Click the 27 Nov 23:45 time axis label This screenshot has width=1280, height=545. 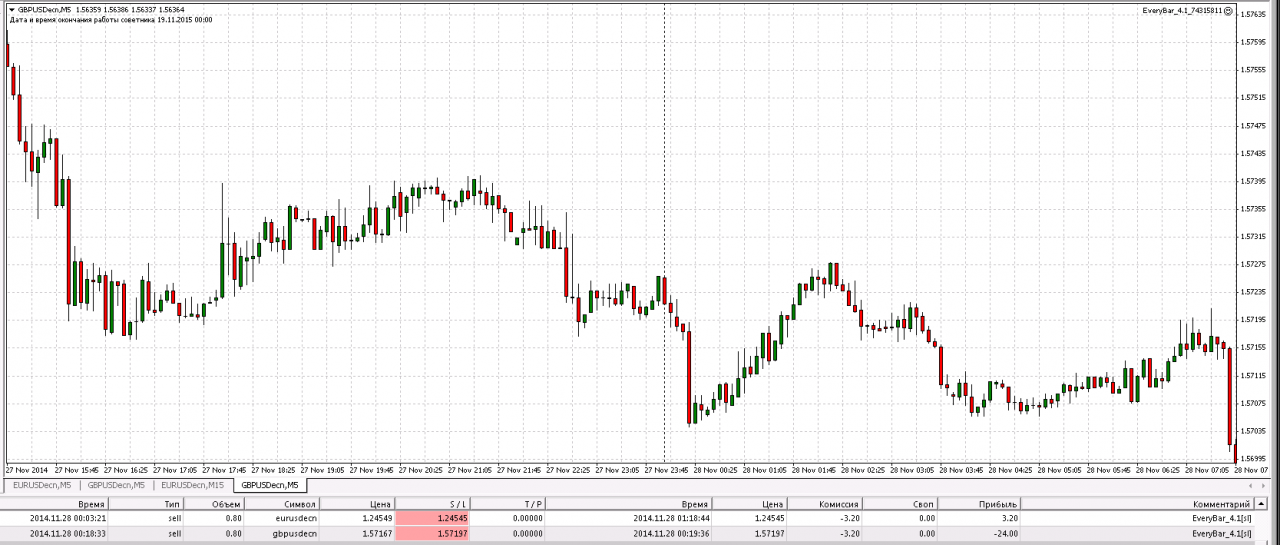coord(668,469)
